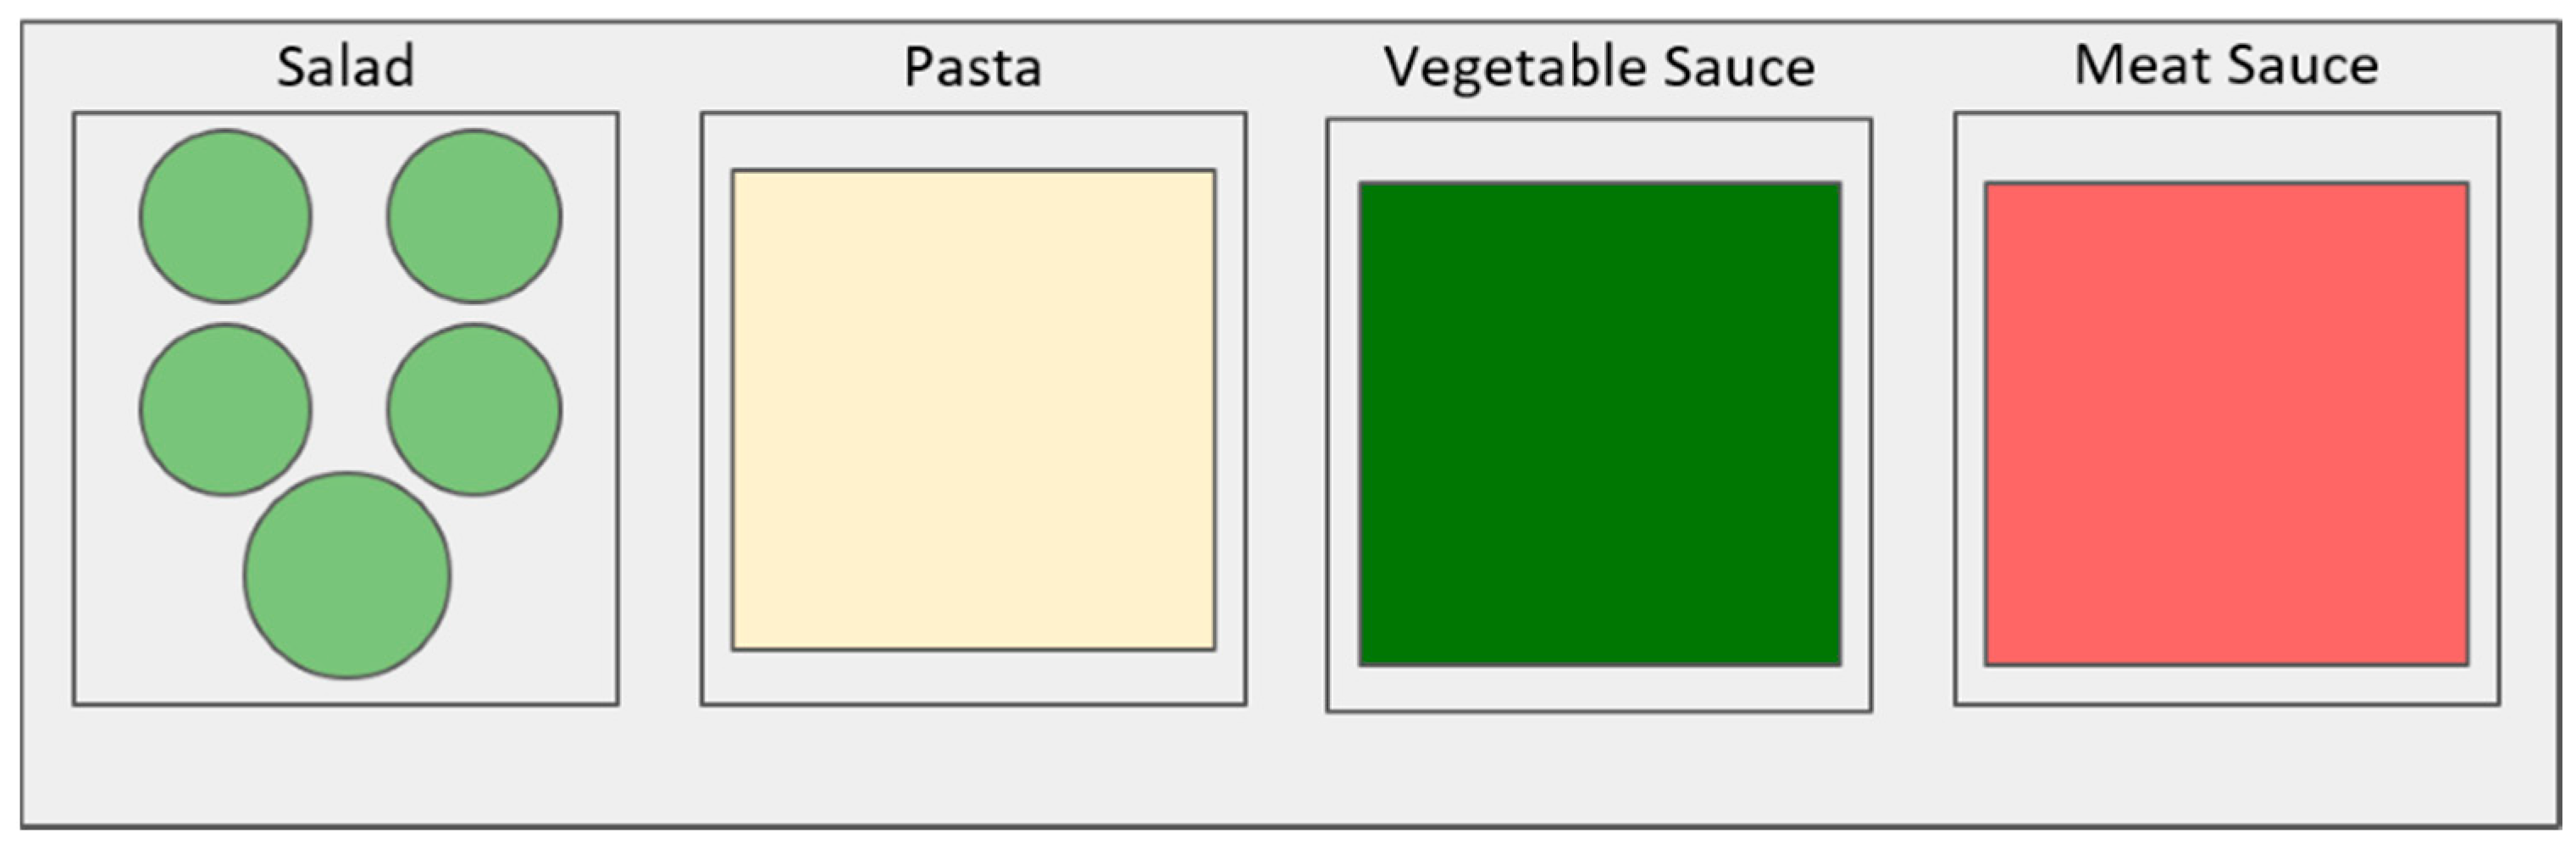Select the middle-left green salad circle
The image size is (2576, 855).
tap(225, 409)
